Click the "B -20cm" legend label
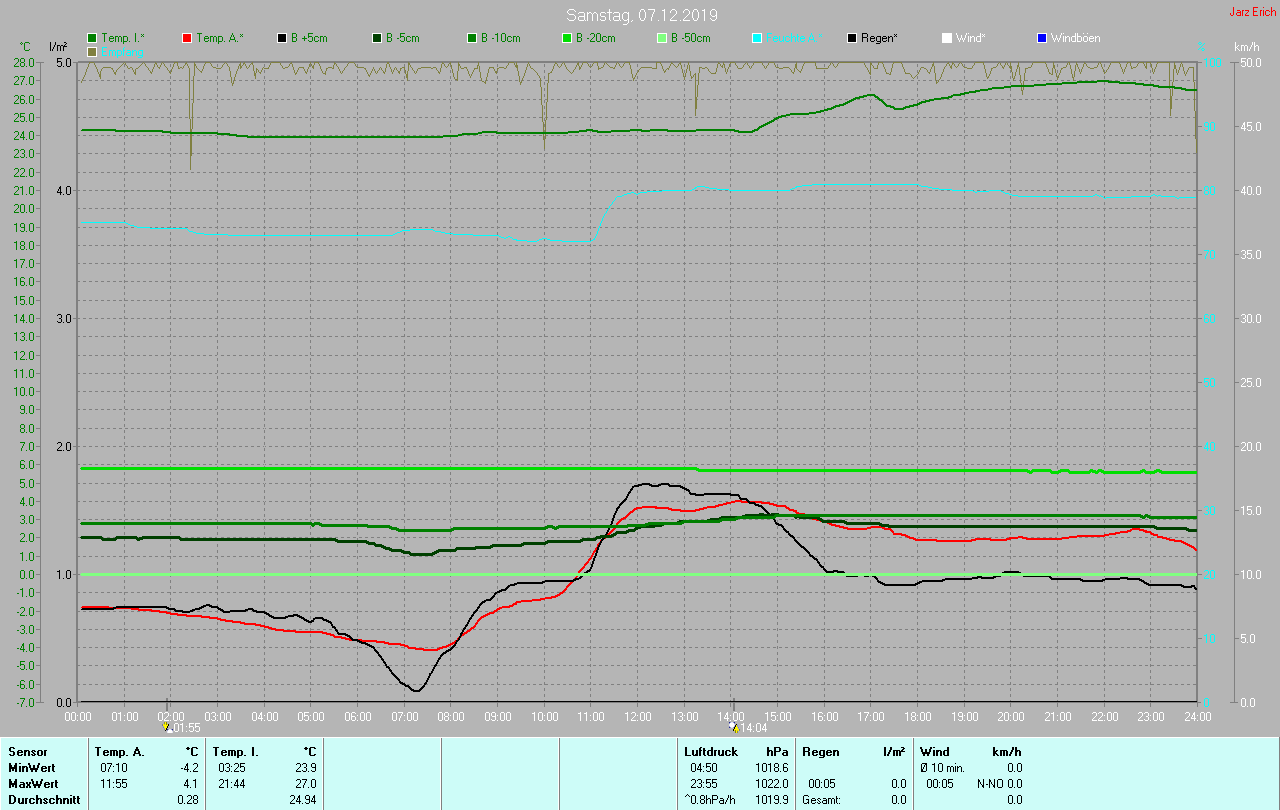The height and width of the screenshot is (810, 1280). [596, 38]
